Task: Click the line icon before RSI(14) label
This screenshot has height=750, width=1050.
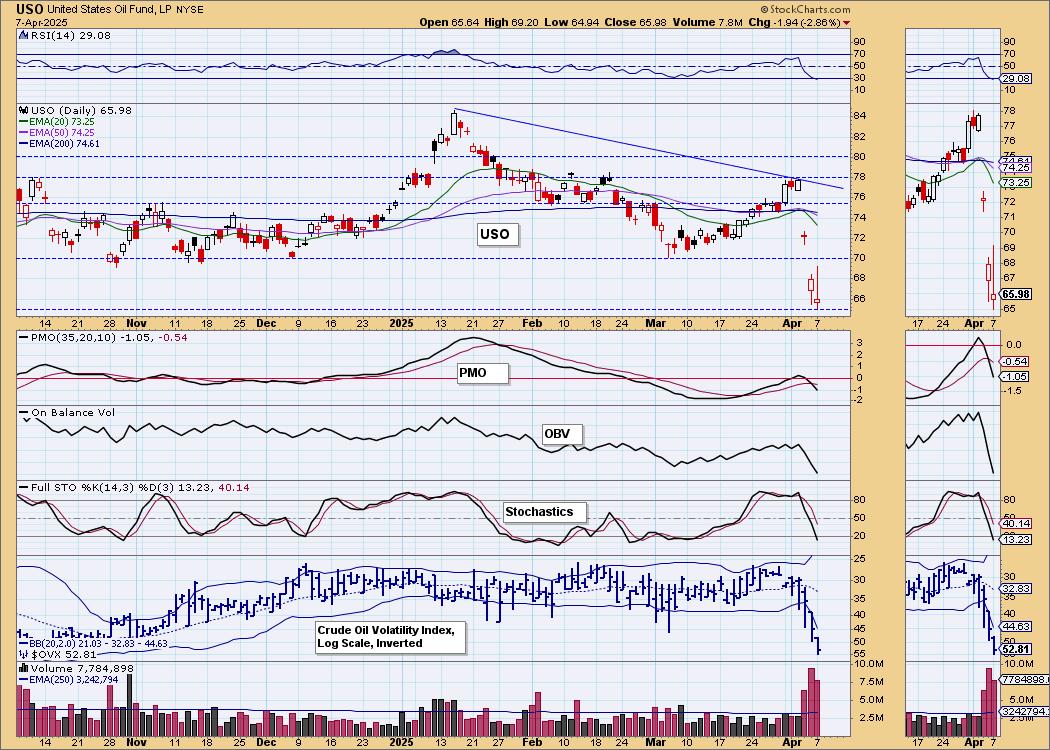Action: tap(24, 35)
